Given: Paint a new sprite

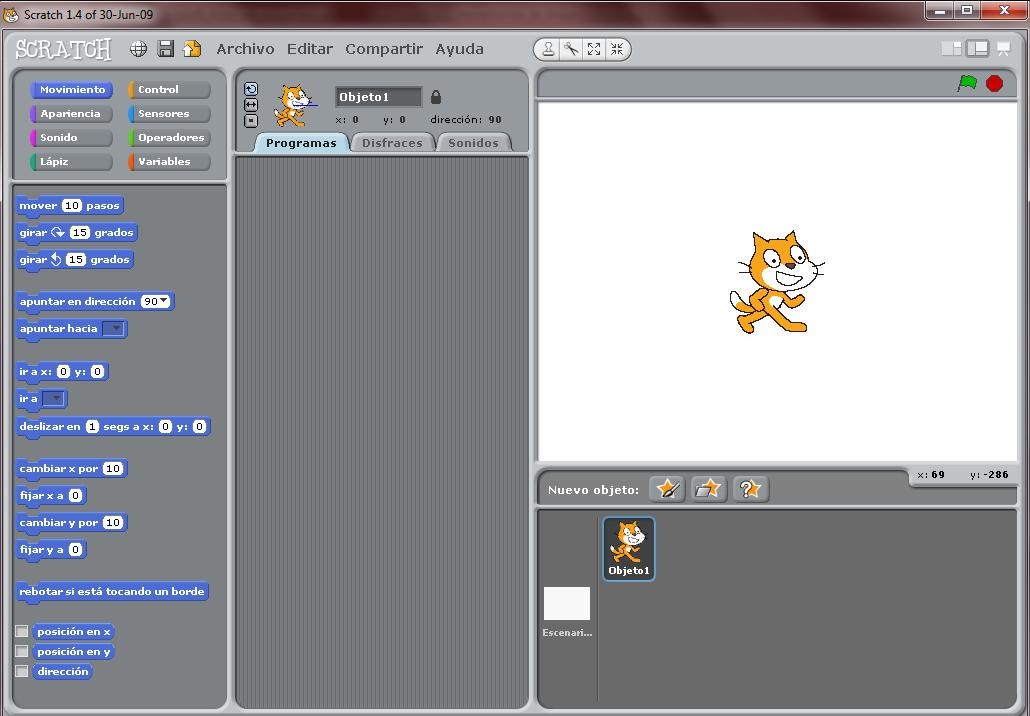Looking at the screenshot, I should [x=667, y=489].
